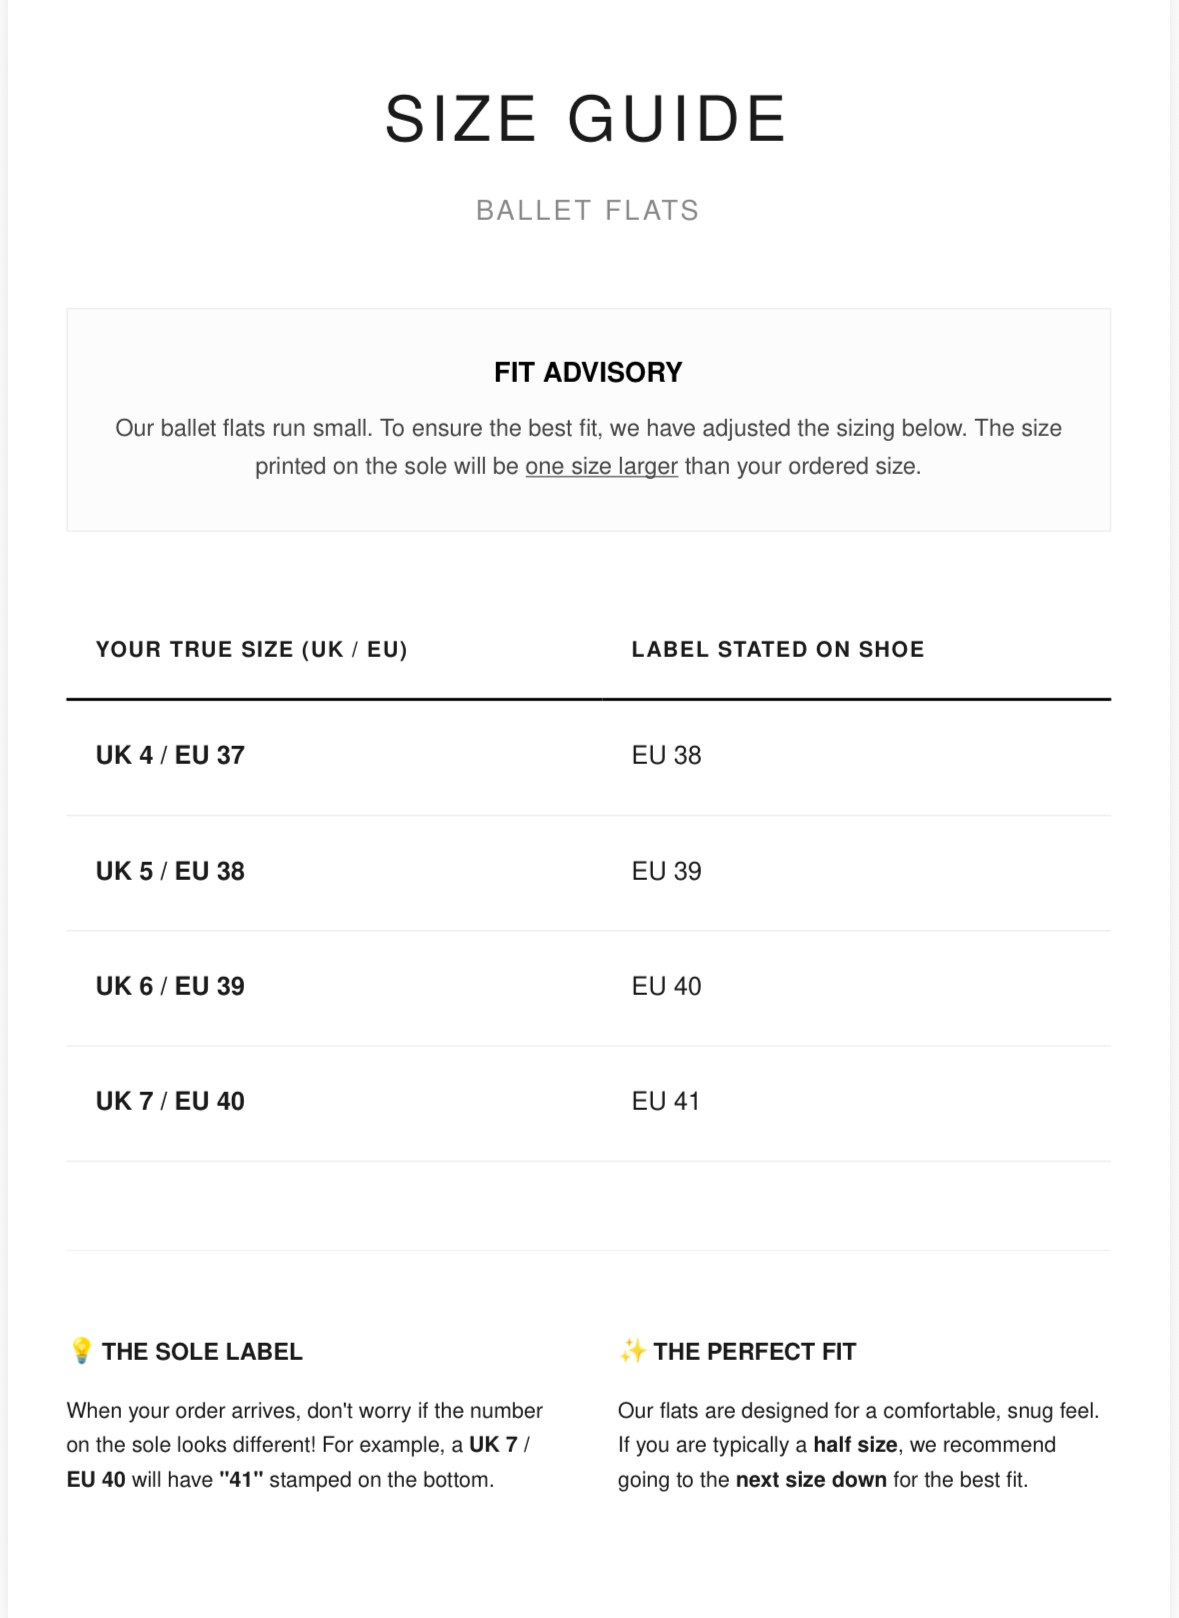Click the EU 40 label value

pyautogui.click(x=666, y=986)
